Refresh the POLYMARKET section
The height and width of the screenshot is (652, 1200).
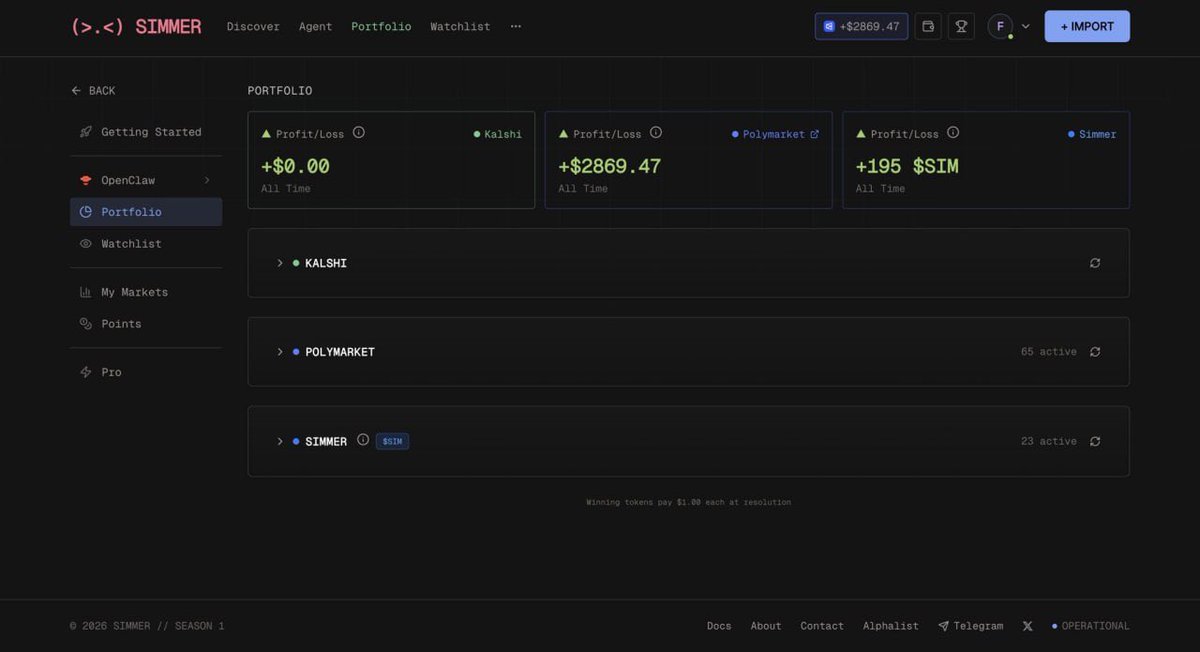pyautogui.click(x=1095, y=352)
